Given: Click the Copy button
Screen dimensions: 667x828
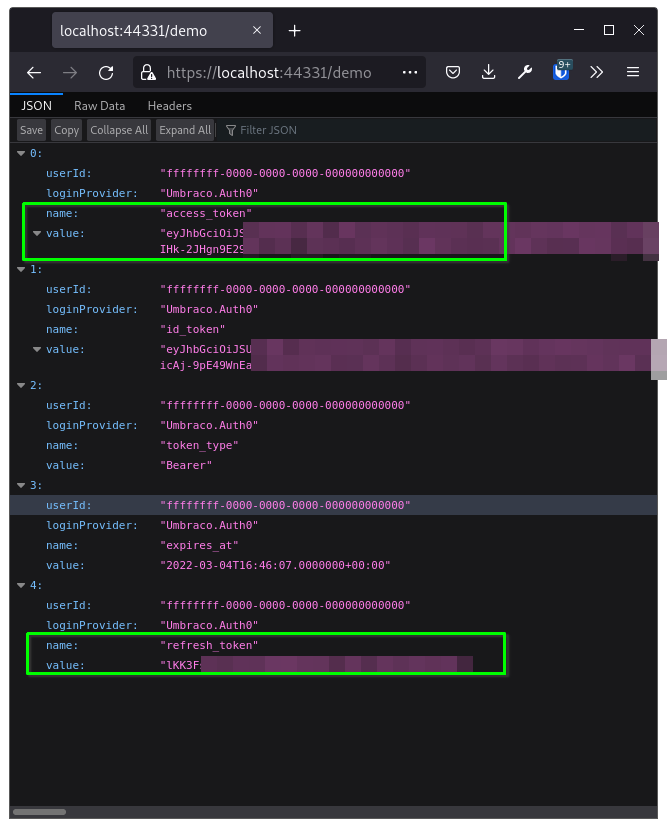Looking at the screenshot, I should [x=67, y=130].
